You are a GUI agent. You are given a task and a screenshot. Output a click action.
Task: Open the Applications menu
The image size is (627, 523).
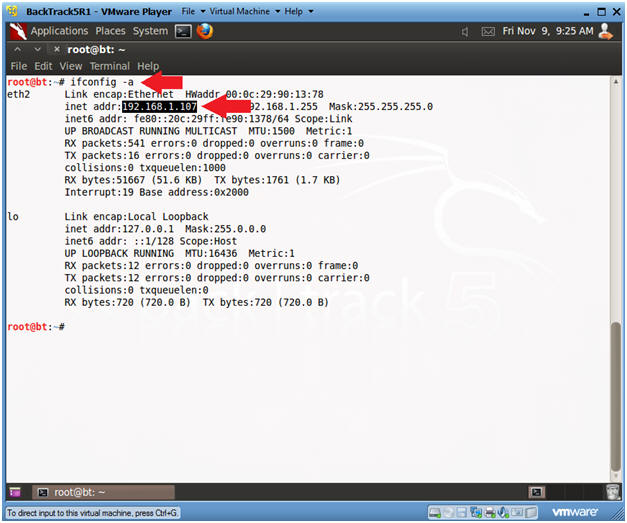pyautogui.click(x=59, y=31)
